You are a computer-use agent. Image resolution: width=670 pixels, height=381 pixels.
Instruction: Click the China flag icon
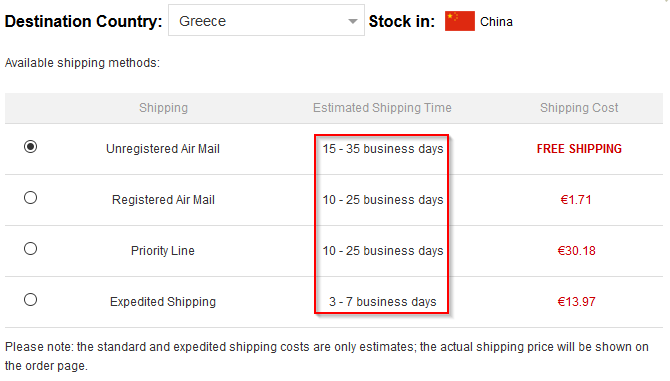click(x=459, y=21)
